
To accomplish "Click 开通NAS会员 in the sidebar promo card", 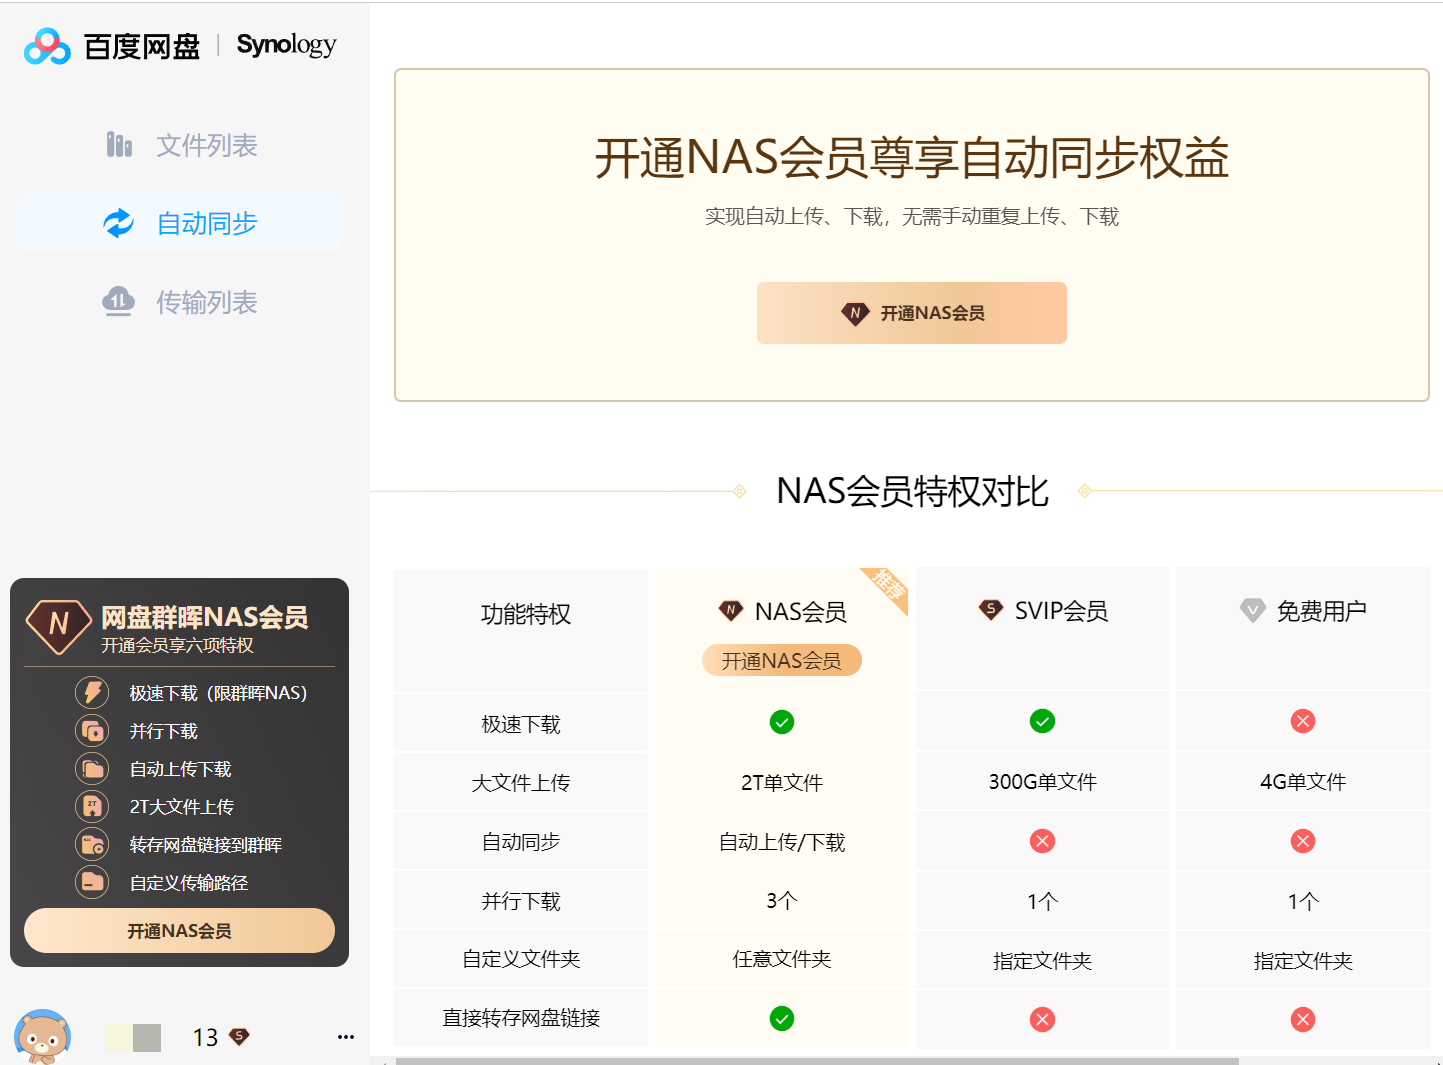I will 179,931.
